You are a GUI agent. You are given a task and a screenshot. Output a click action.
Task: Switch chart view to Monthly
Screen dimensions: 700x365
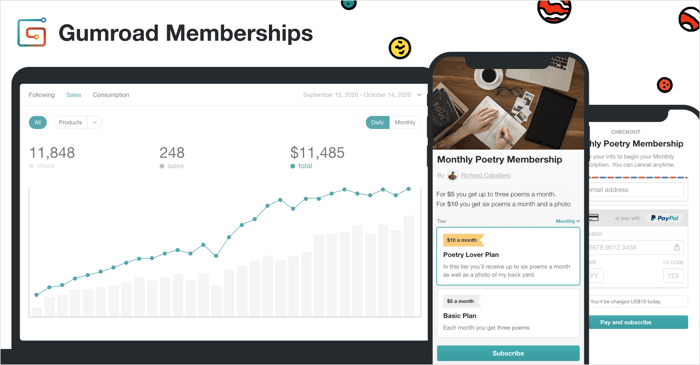point(405,122)
